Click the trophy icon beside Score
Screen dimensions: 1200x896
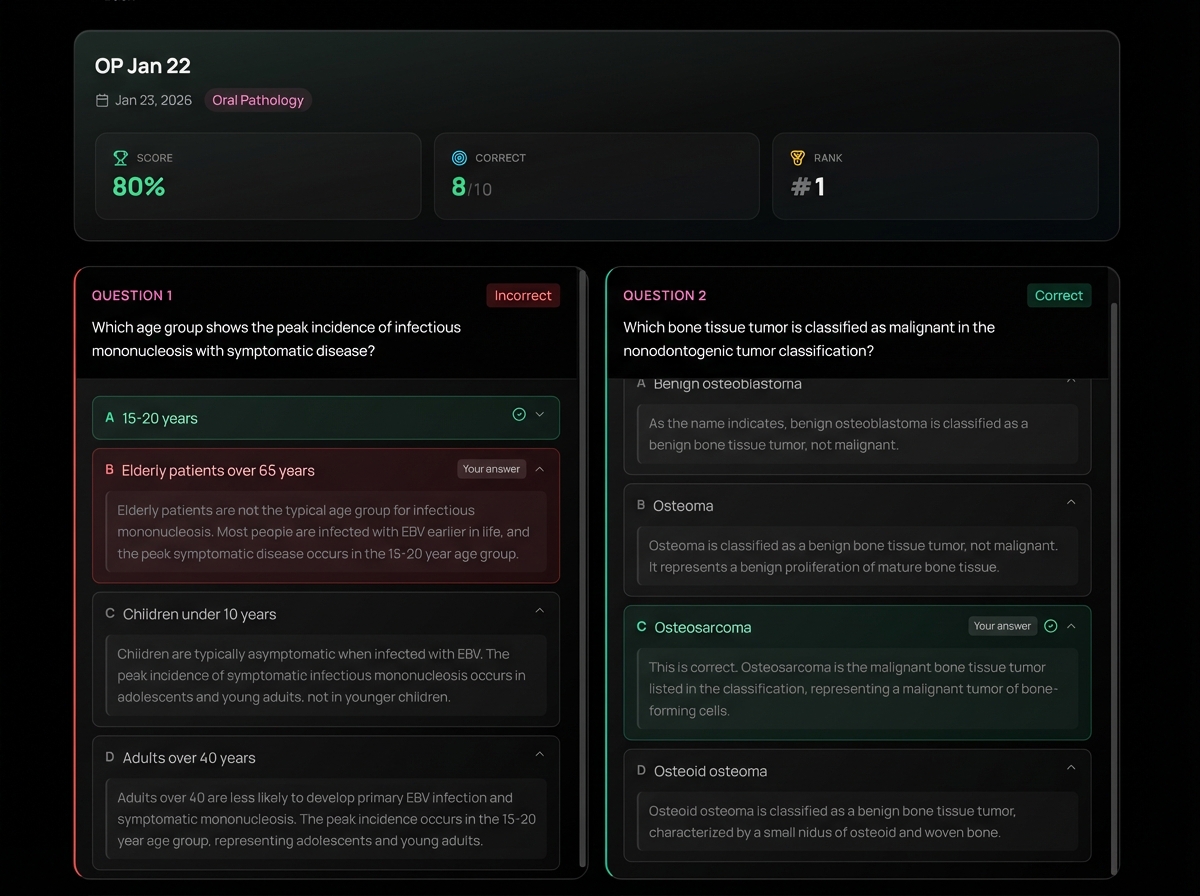point(121,158)
